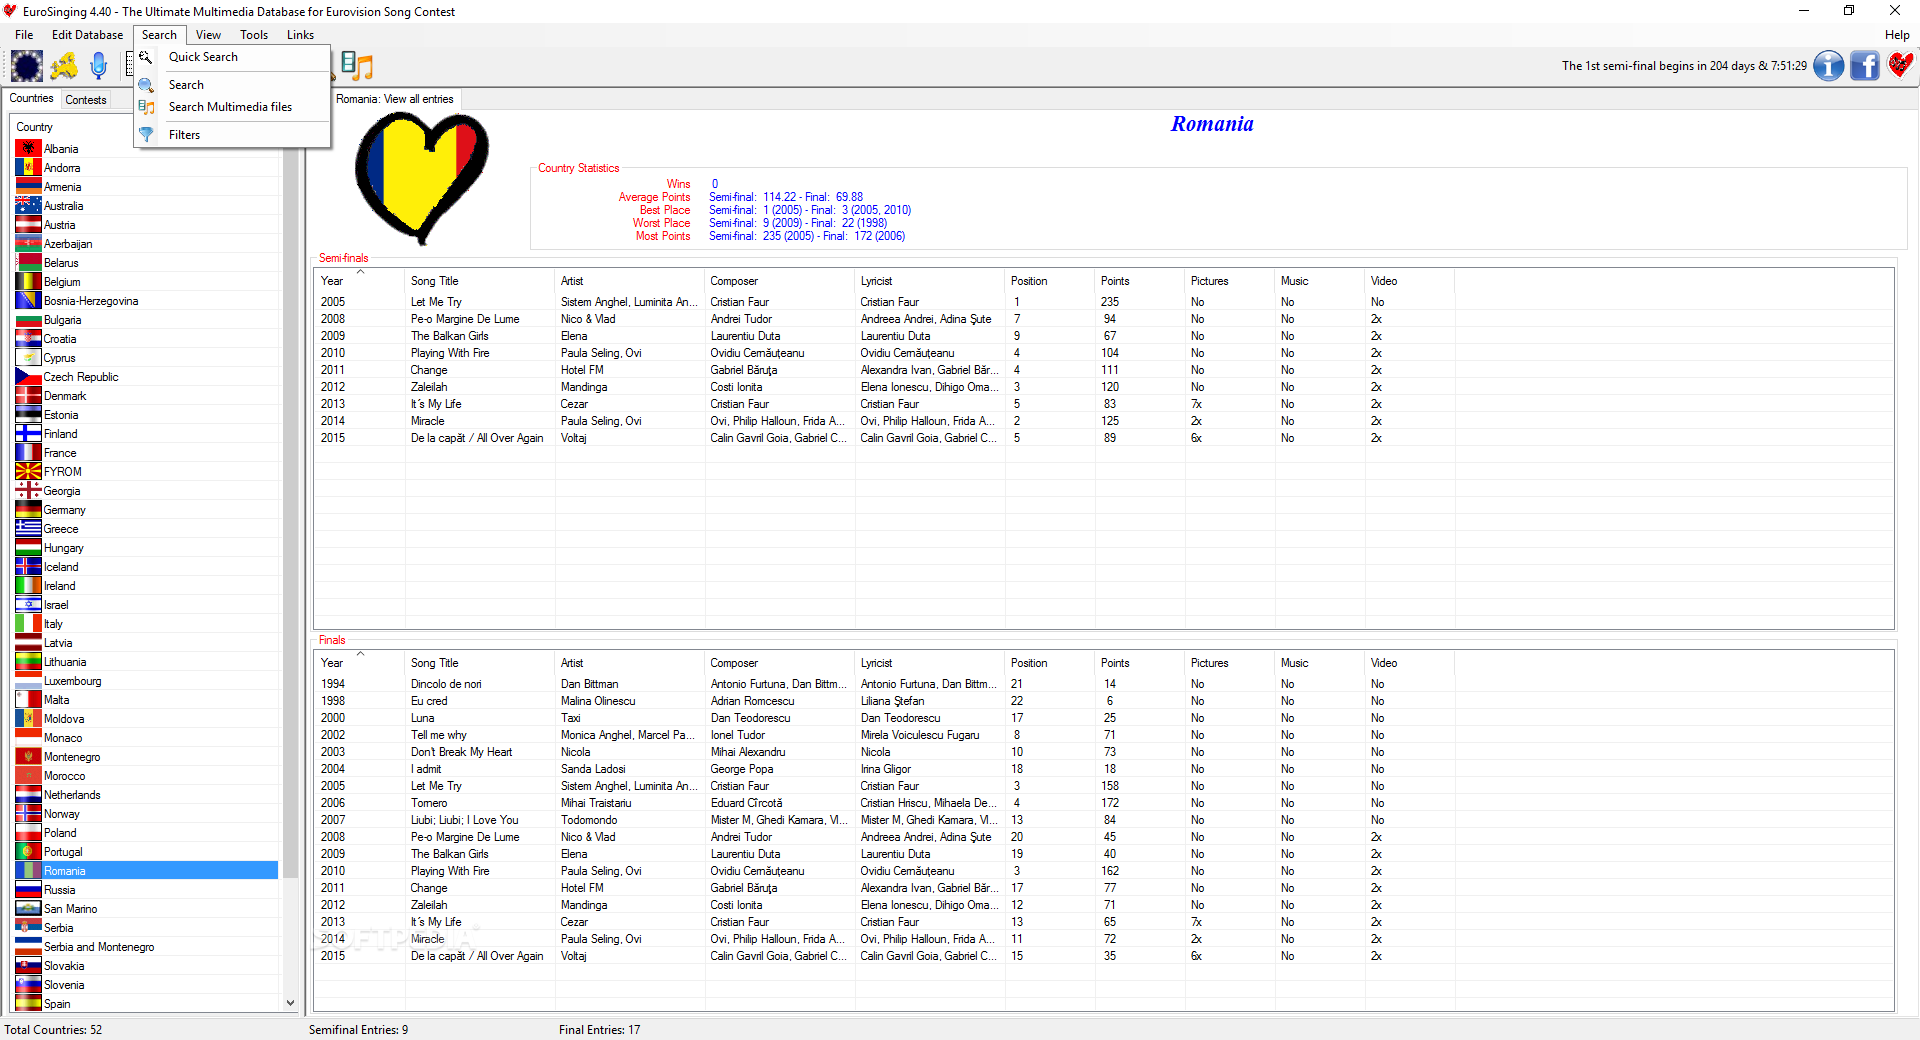Click the Finland flag icon
The width and height of the screenshot is (1920, 1040).
[28, 434]
